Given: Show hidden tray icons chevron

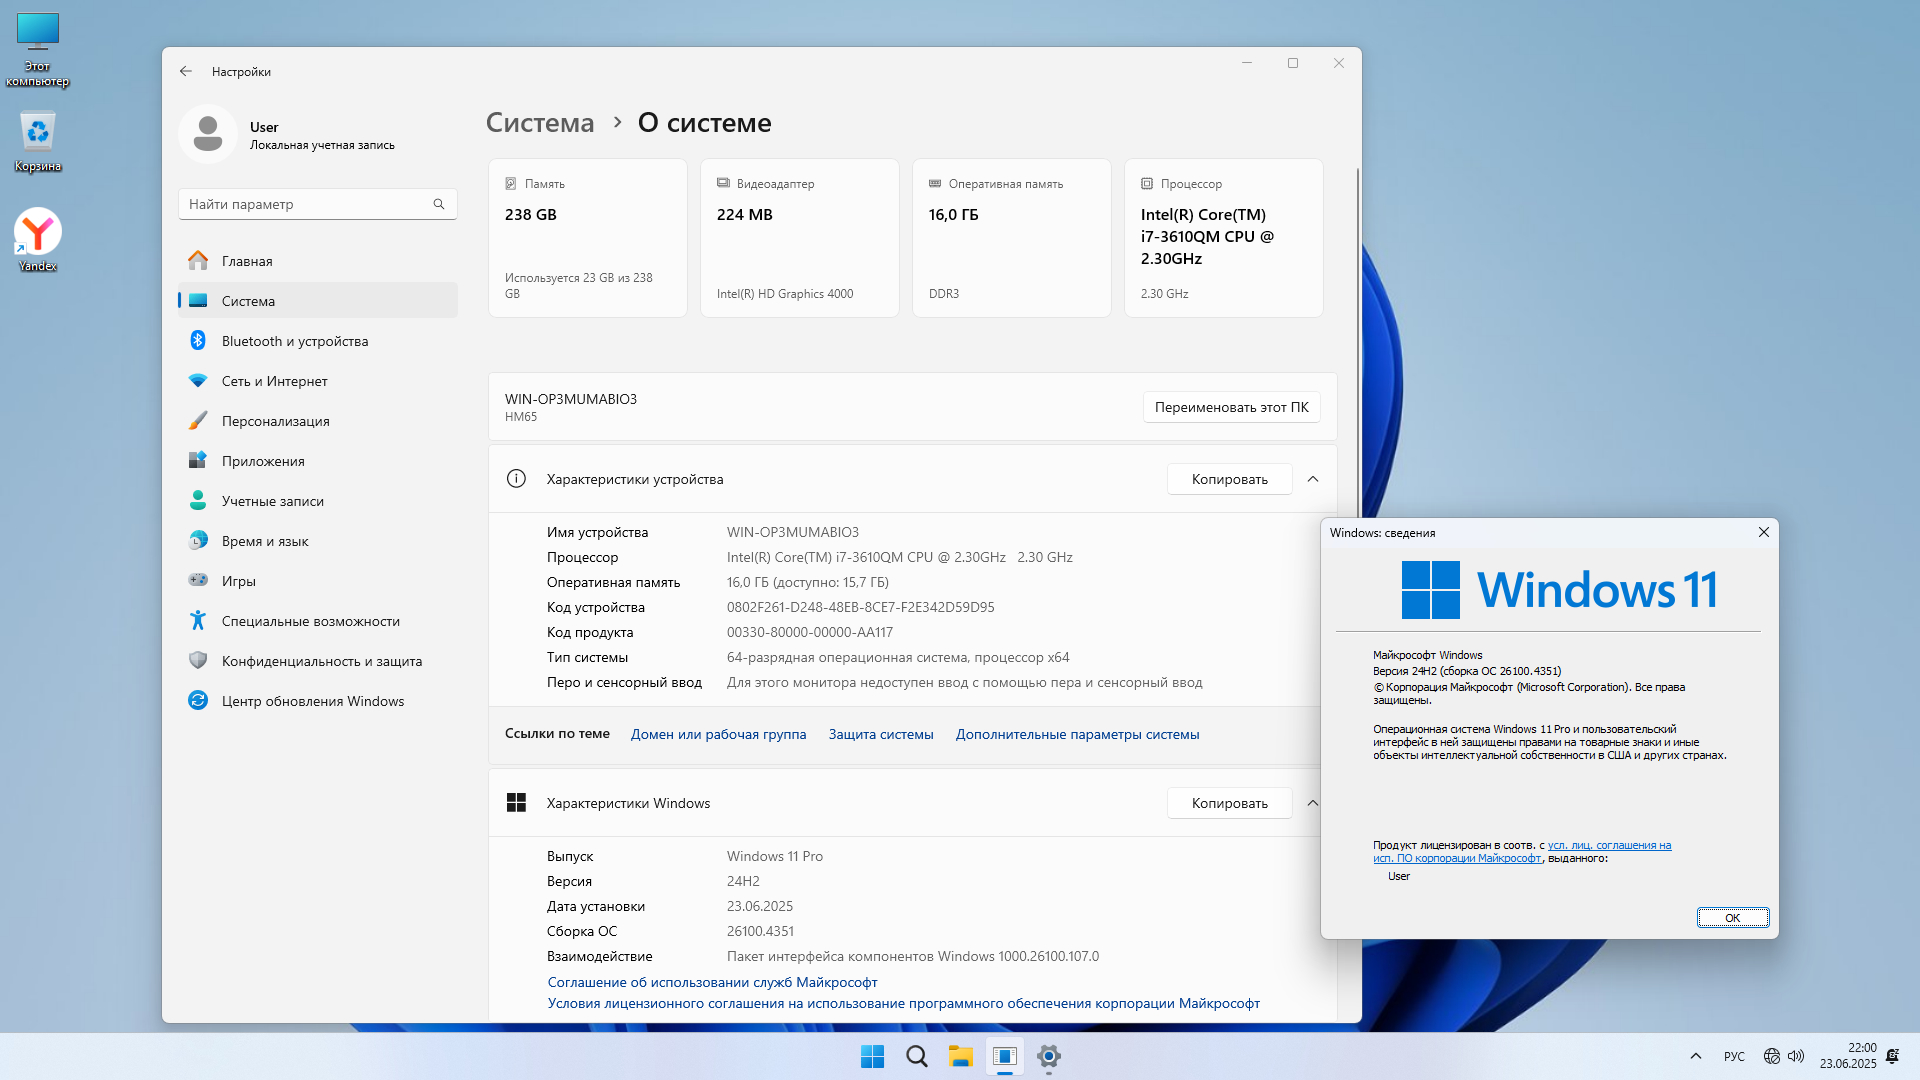Looking at the screenshot, I should point(1695,1056).
